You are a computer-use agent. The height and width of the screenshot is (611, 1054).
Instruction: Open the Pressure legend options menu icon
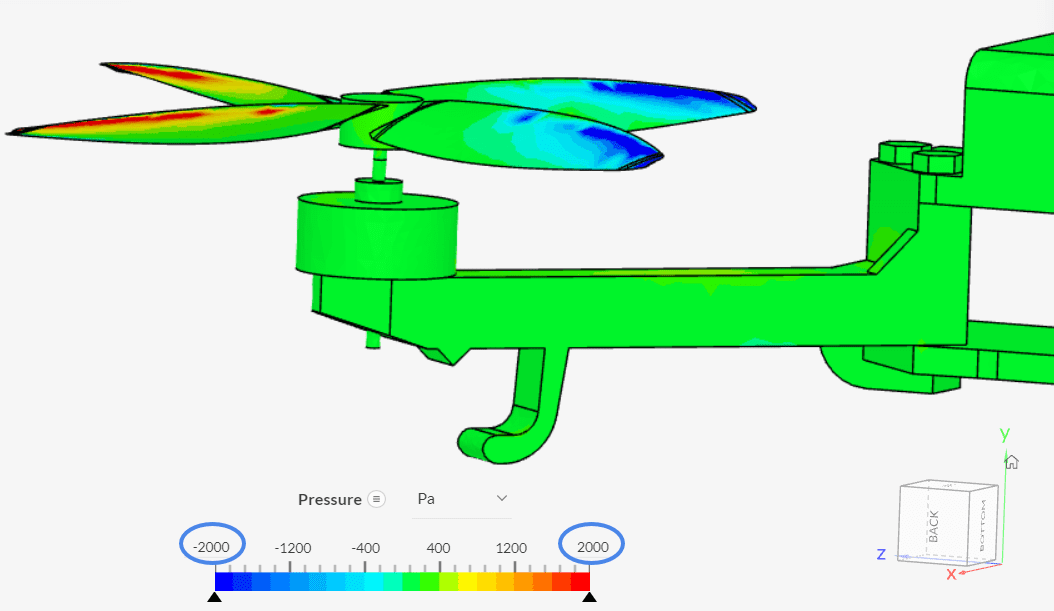click(376, 499)
